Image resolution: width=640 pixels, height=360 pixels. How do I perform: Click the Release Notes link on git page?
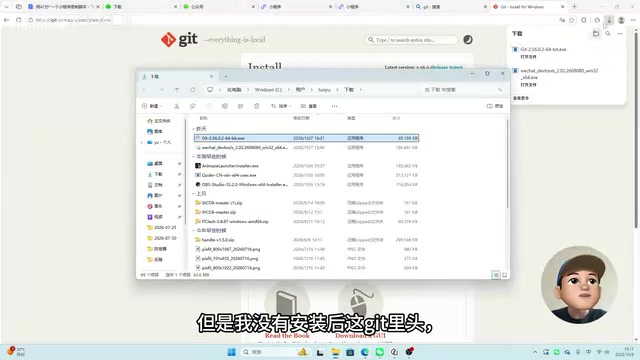447,67
